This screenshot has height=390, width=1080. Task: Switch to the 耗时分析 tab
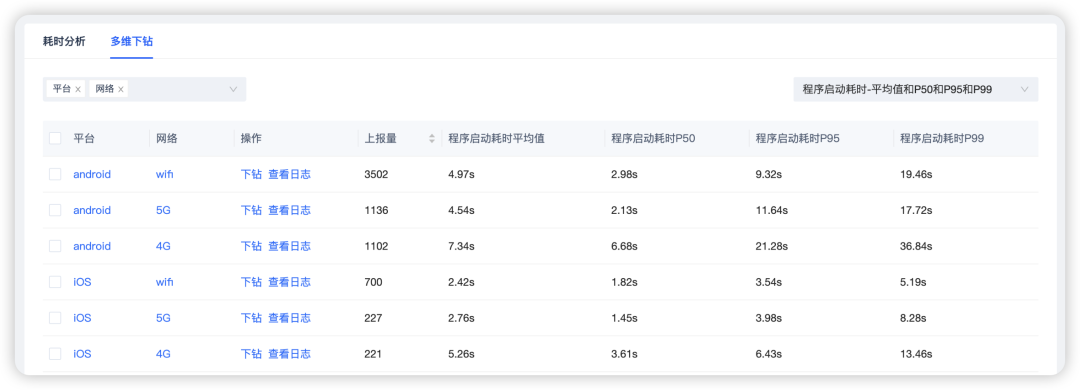[64, 41]
